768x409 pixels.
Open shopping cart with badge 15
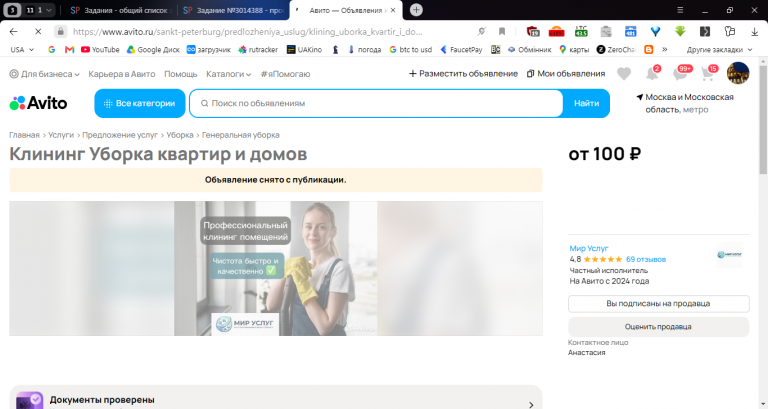tap(709, 72)
